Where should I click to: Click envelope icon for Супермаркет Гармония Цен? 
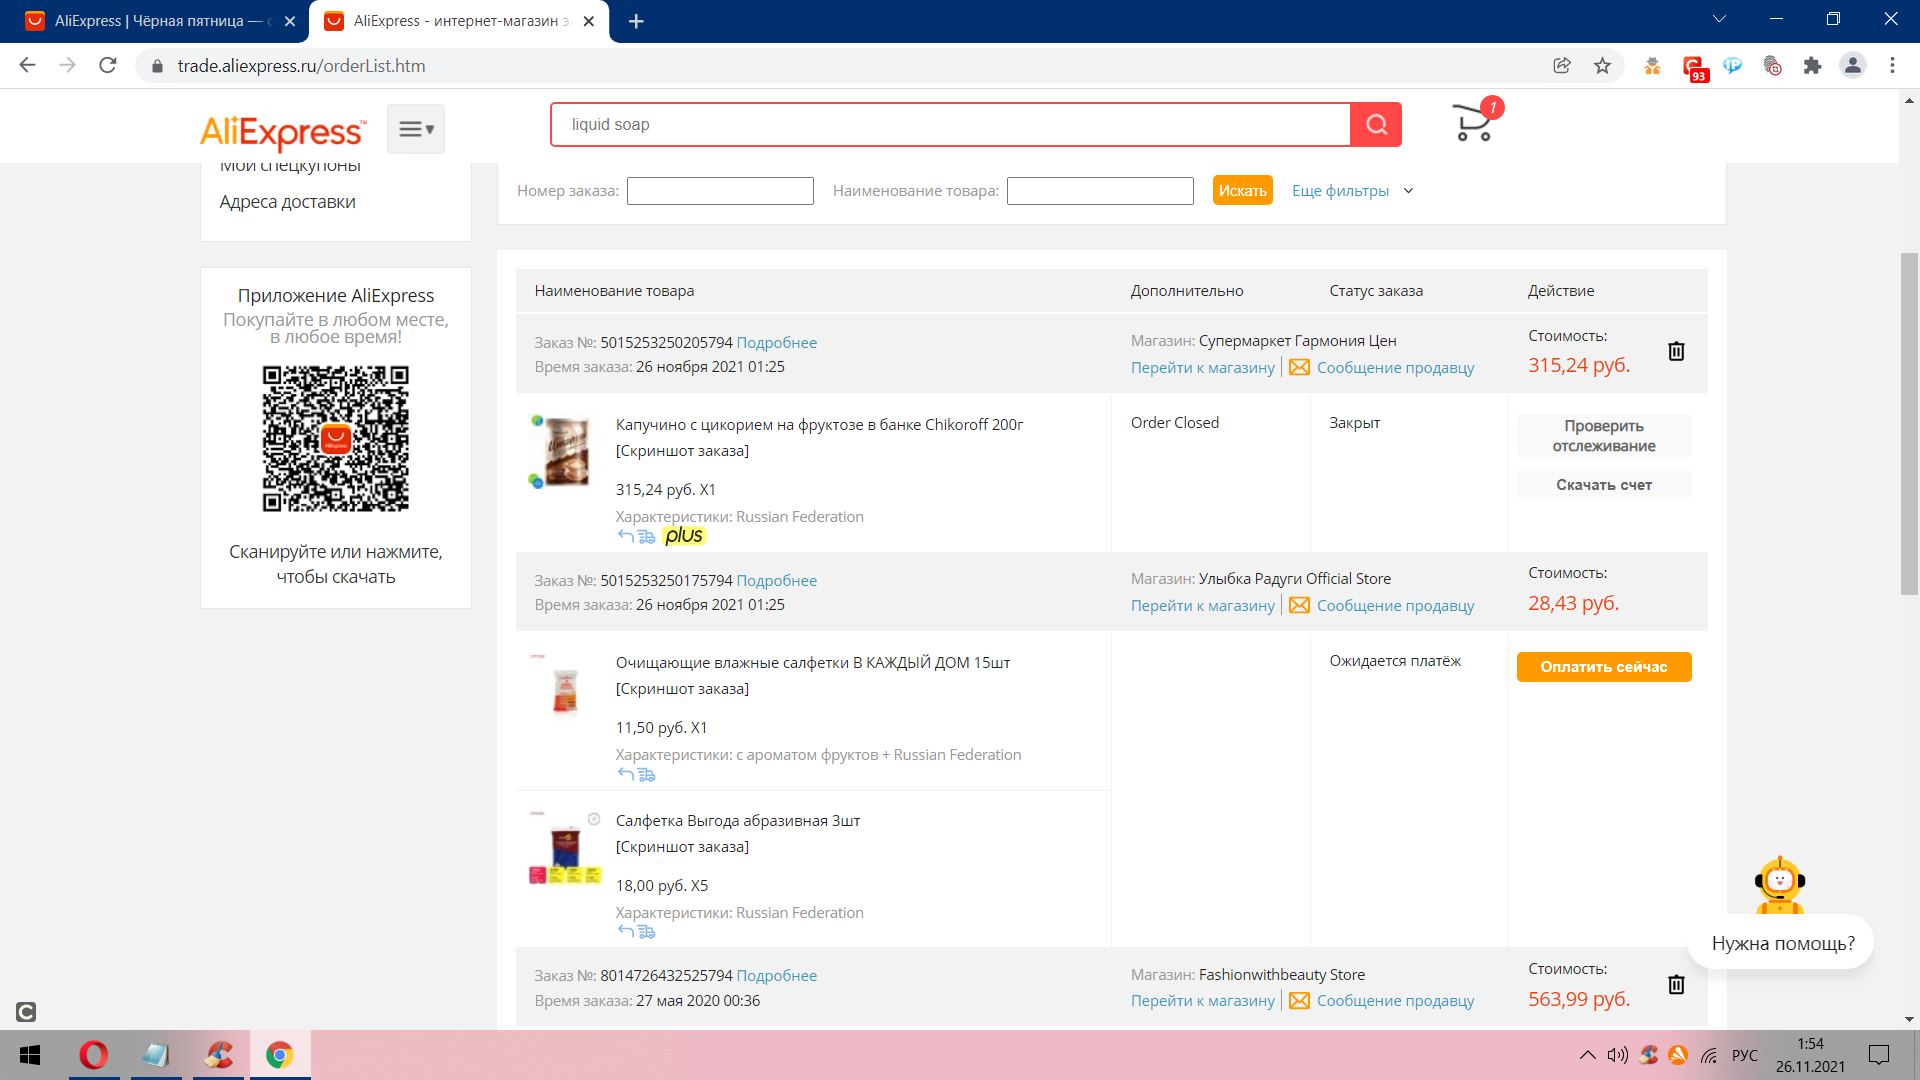(x=1299, y=367)
